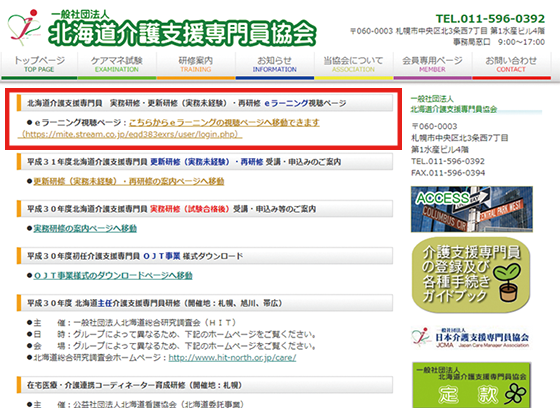Viewport: 560px width, 408px height.
Task: Click the ACCESS street sign banner
Action: pyautogui.click(x=471, y=209)
